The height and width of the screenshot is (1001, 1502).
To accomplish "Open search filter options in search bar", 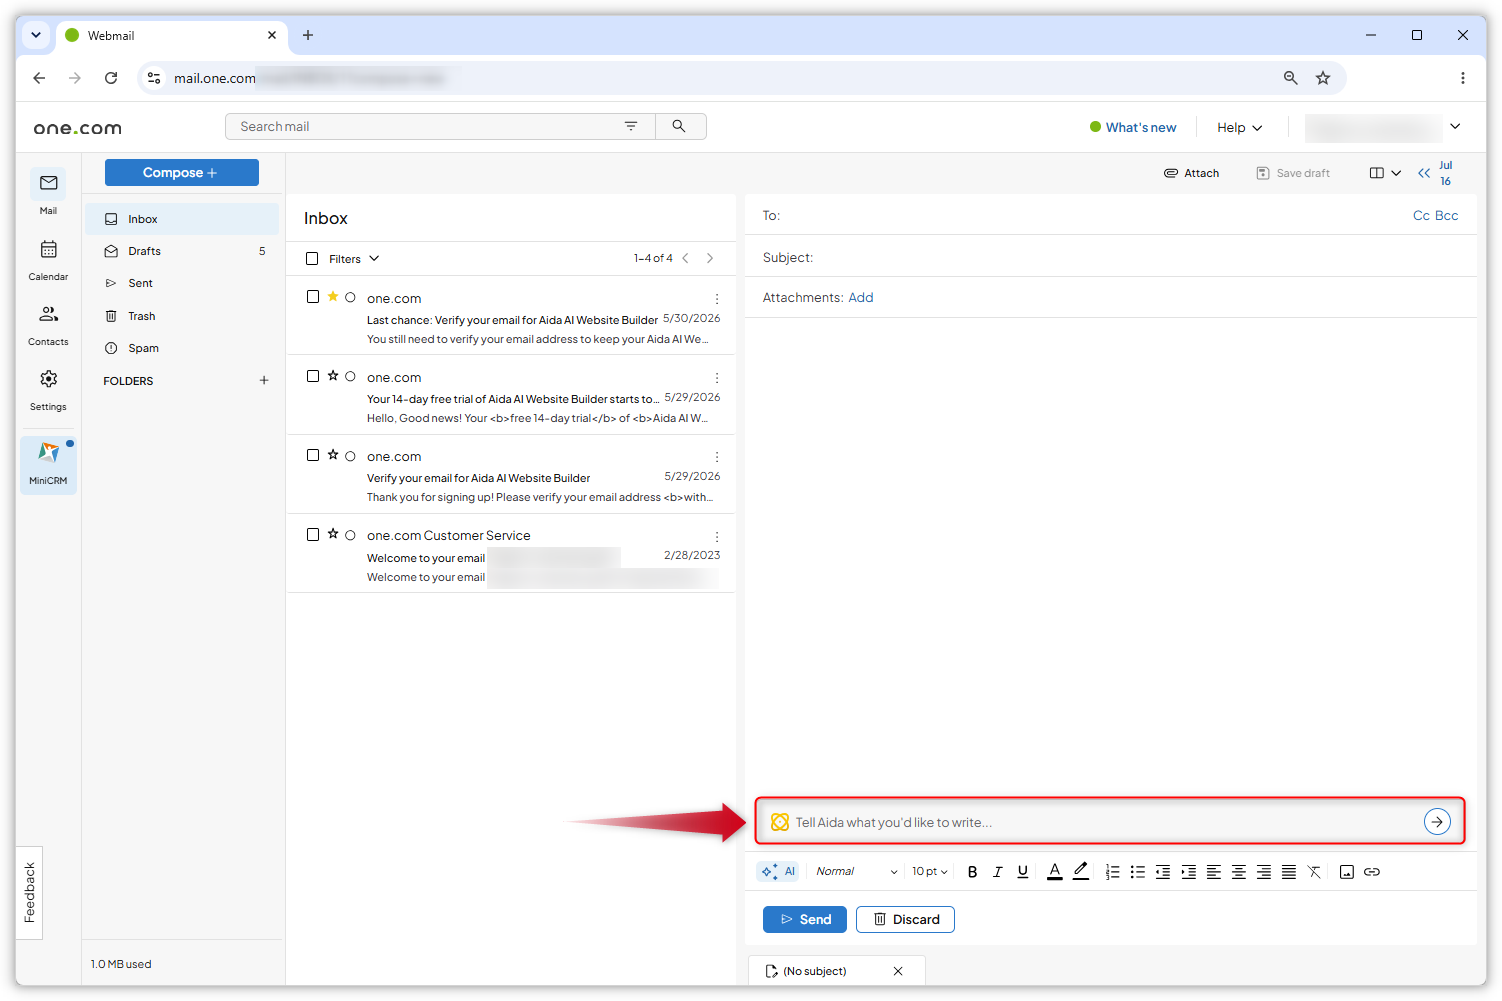I will [631, 126].
